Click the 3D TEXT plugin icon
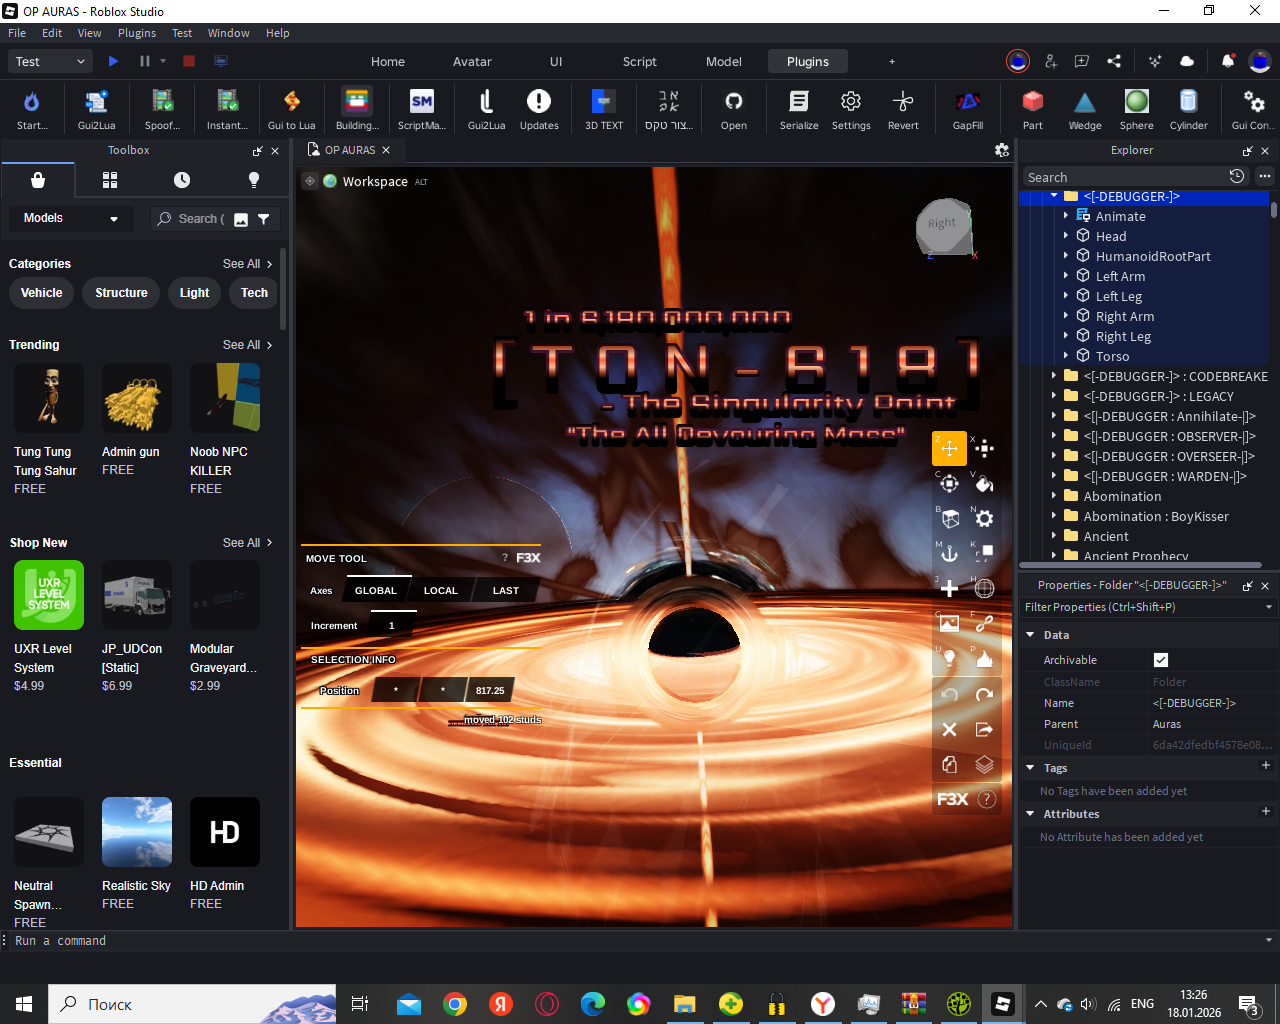This screenshot has width=1280, height=1024. 604,109
